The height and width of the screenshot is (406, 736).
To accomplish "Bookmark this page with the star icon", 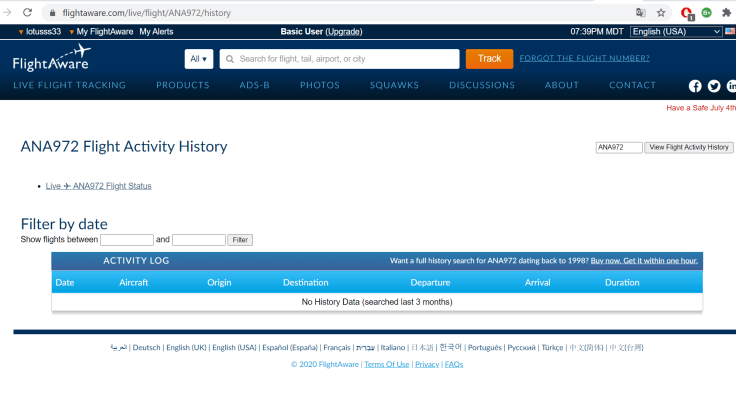I will coord(661,13).
